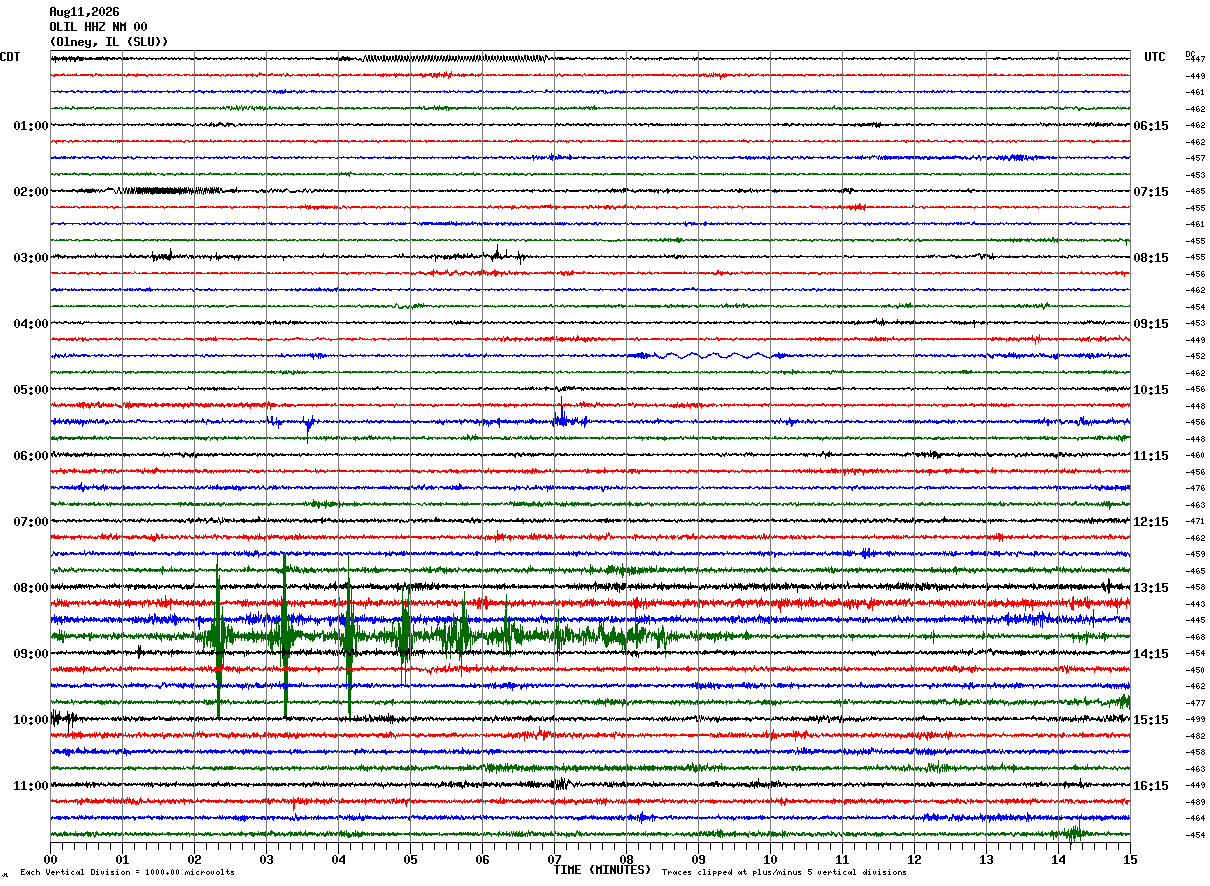This screenshot has width=1210, height=886.
Task: Click the CDT timezone header
Action: 10,57
